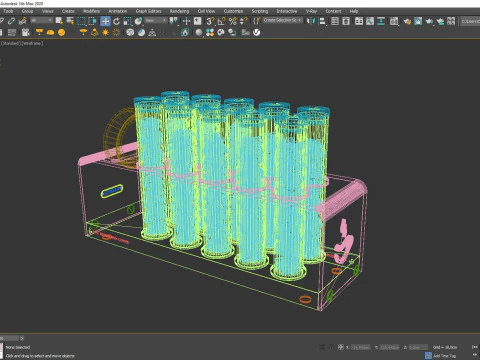The image size is (480, 360).
Task: Open the Content menu
Action: [333, 11]
